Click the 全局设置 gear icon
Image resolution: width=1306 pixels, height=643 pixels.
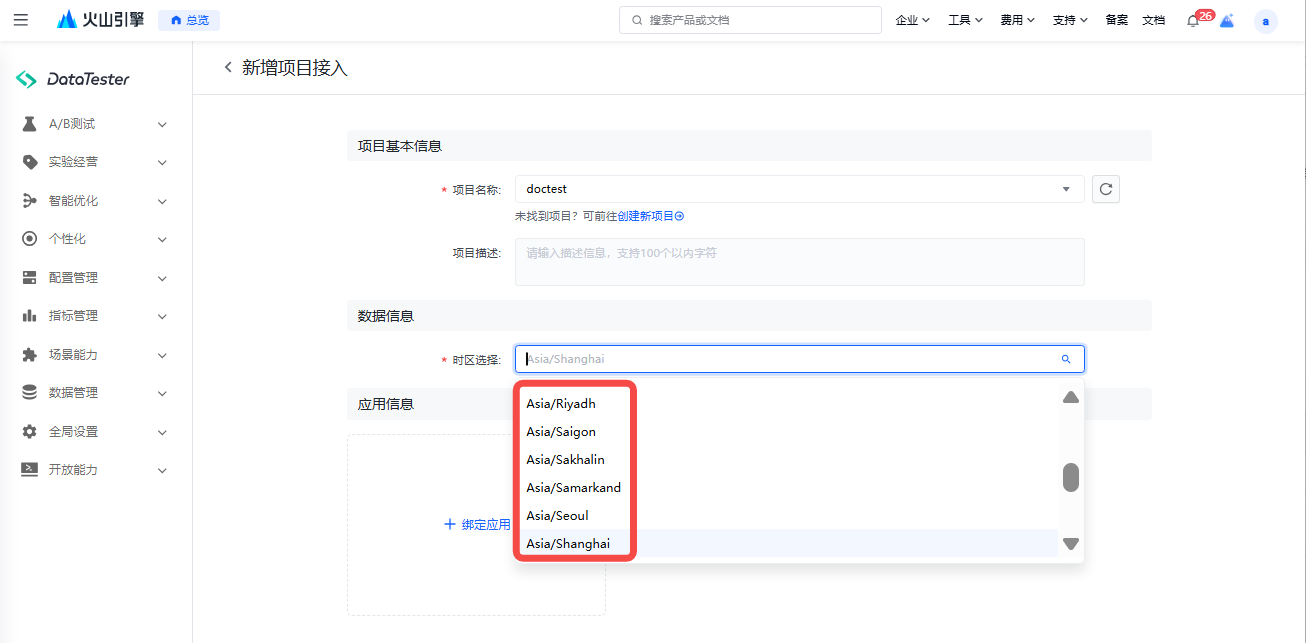[x=30, y=431]
